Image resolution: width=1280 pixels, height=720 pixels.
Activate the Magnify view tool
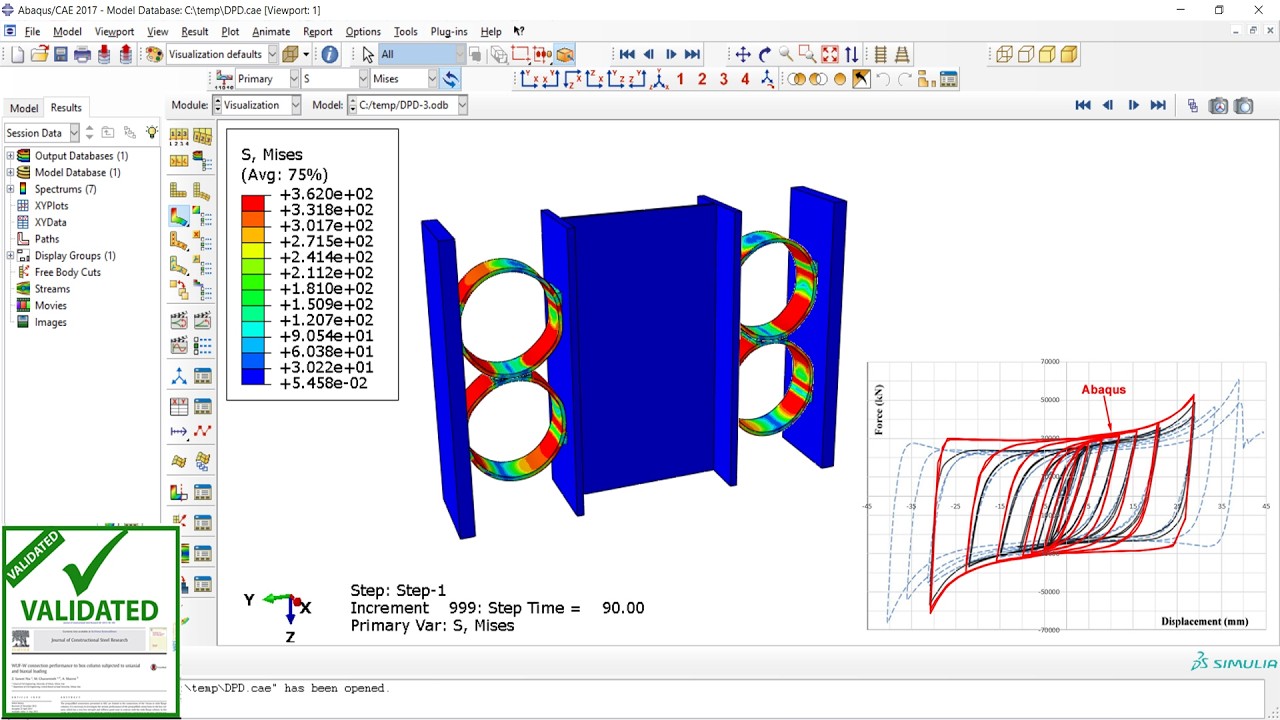(x=786, y=54)
